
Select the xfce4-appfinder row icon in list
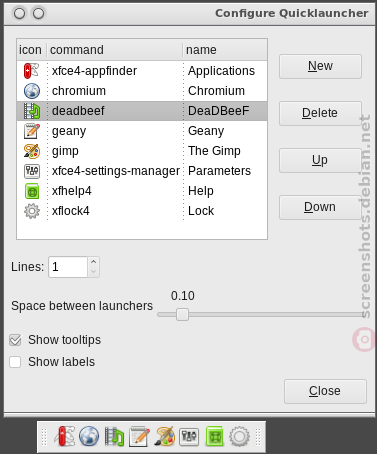[x=32, y=71]
